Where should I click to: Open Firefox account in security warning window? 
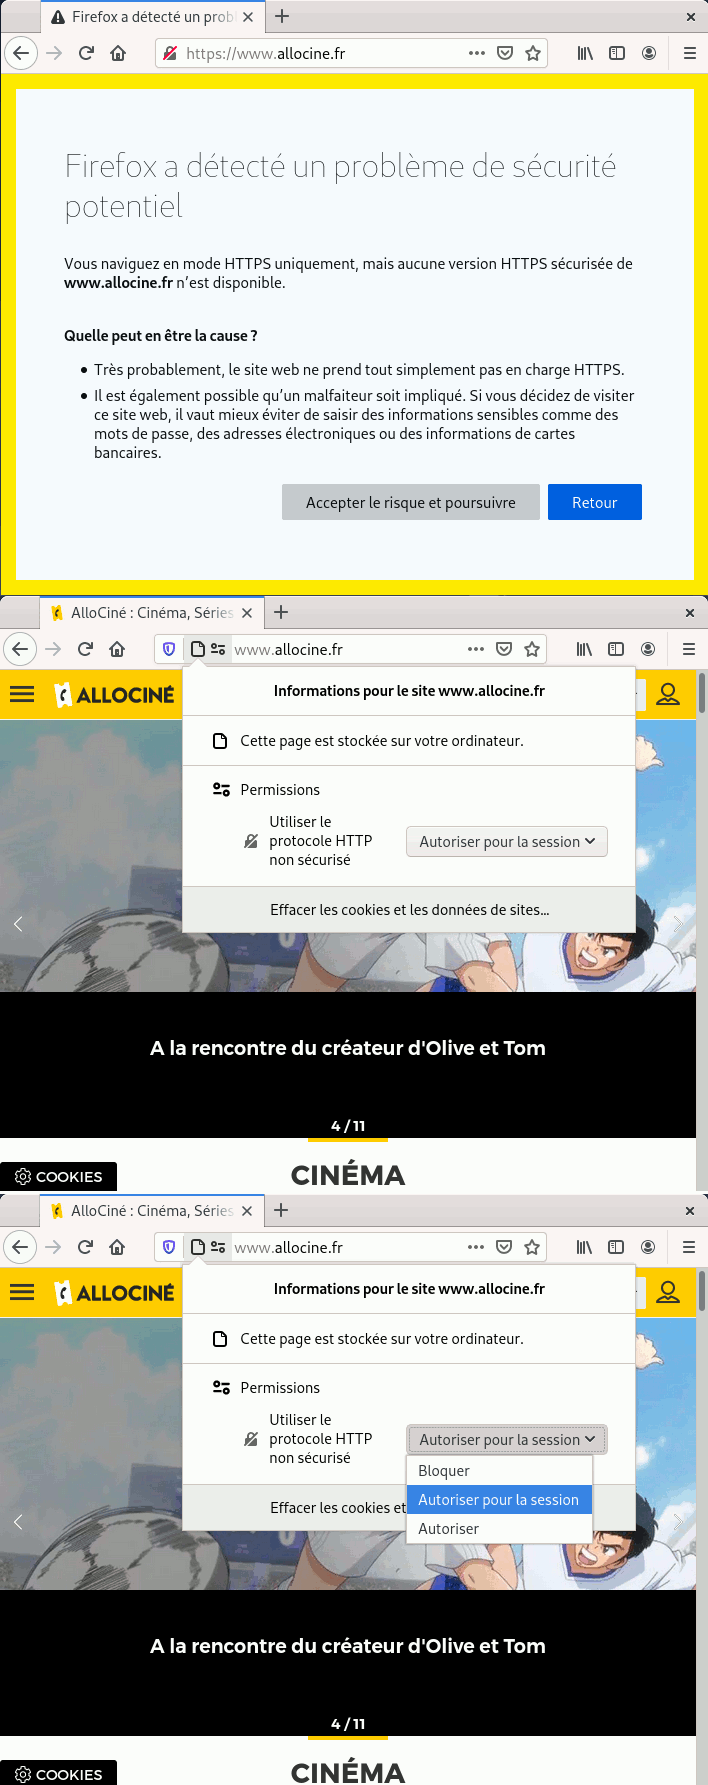[649, 53]
